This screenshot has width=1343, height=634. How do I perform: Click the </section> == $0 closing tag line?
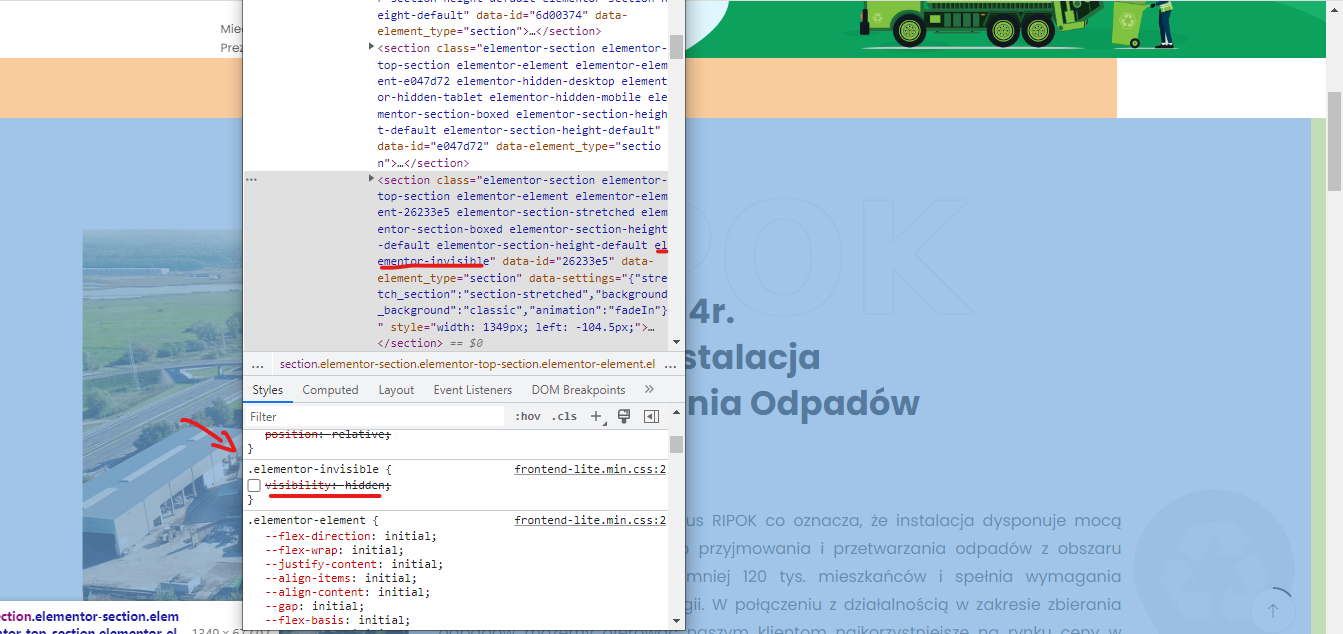tap(430, 343)
